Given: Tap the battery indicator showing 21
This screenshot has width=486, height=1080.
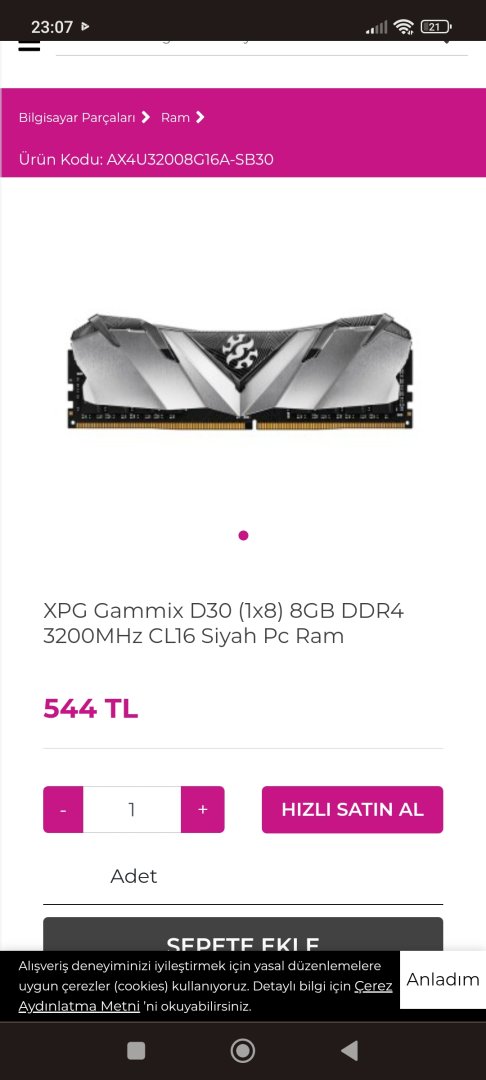Looking at the screenshot, I should pyautogui.click(x=435, y=27).
